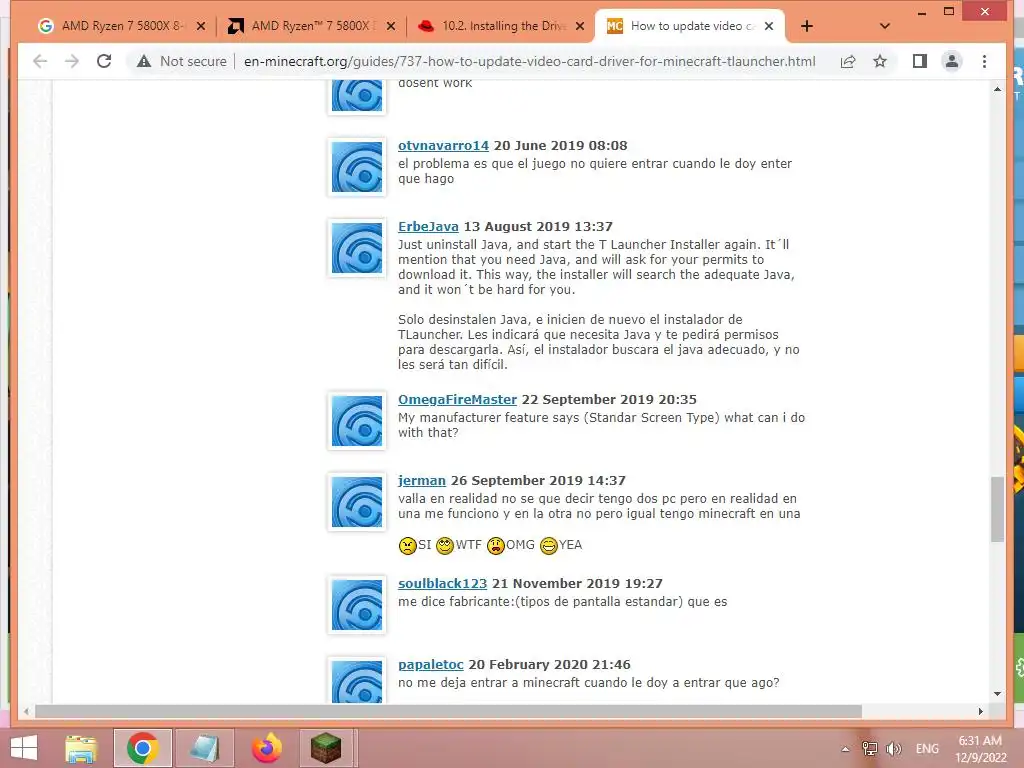Click OmegaFireMaster's avatar image

click(x=357, y=421)
